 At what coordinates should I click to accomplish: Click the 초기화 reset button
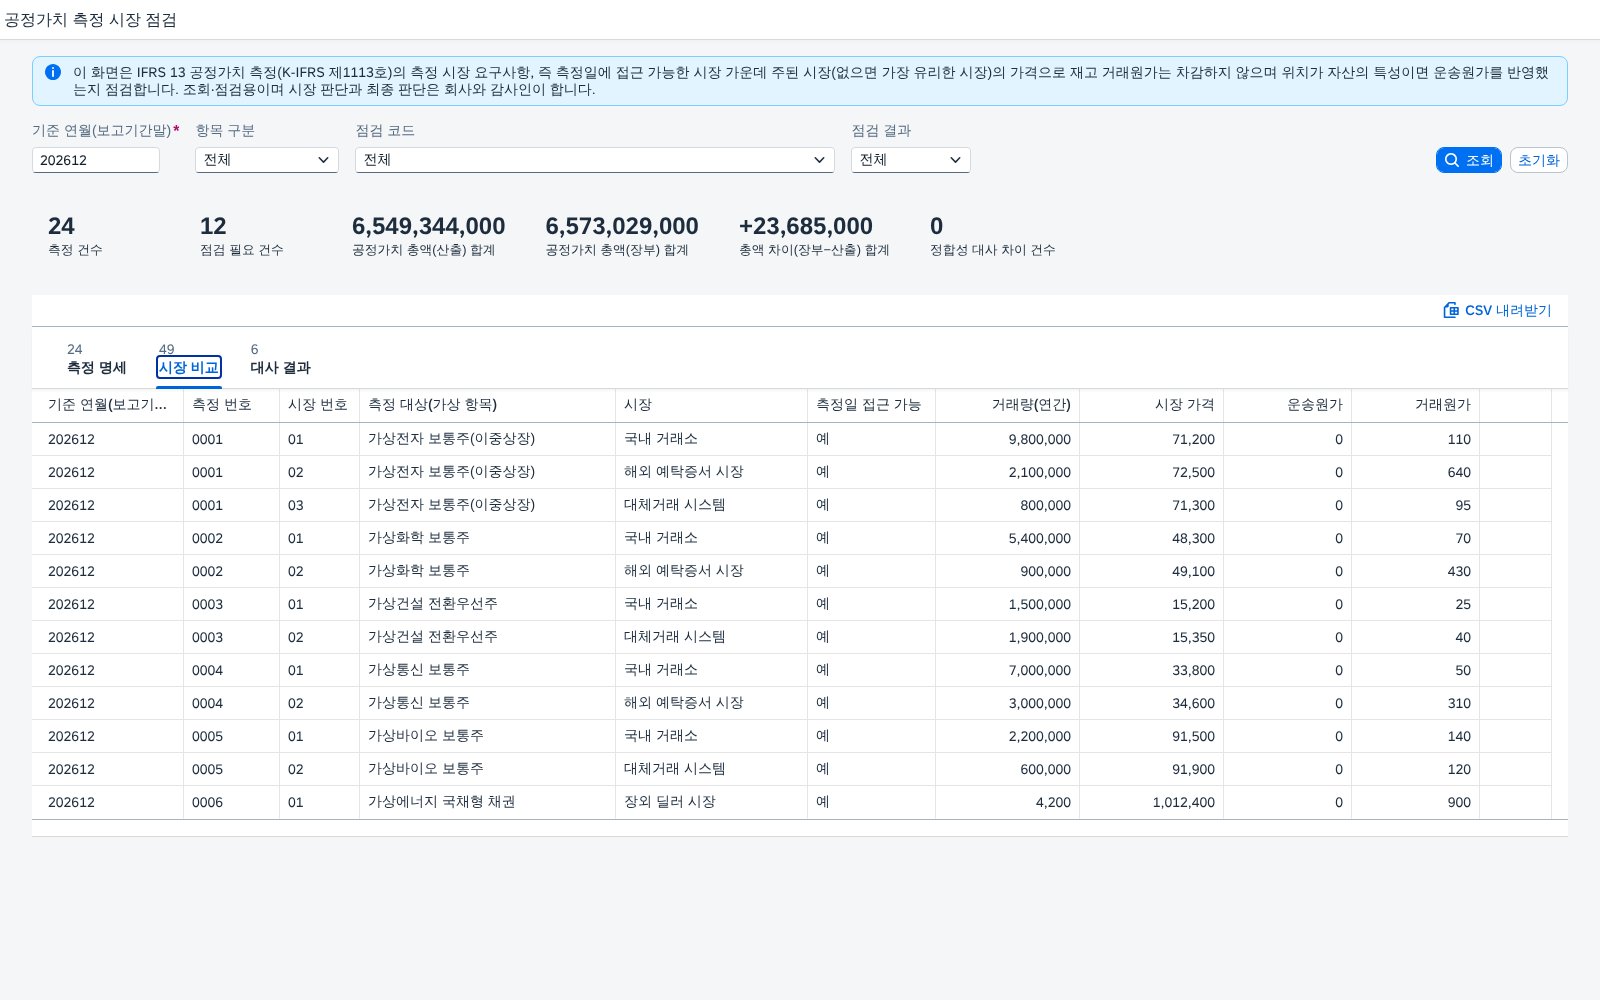point(1538,160)
